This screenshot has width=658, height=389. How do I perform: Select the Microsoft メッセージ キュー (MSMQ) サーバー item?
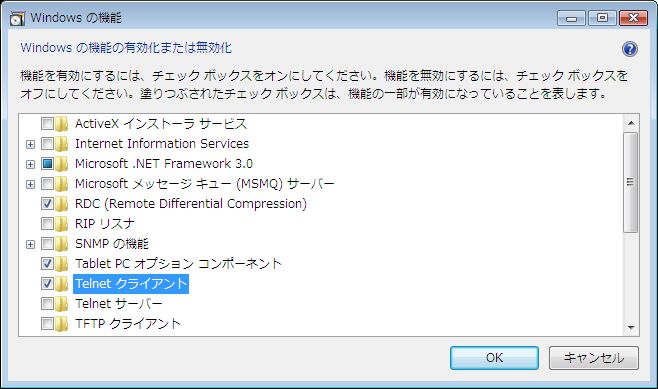point(204,184)
